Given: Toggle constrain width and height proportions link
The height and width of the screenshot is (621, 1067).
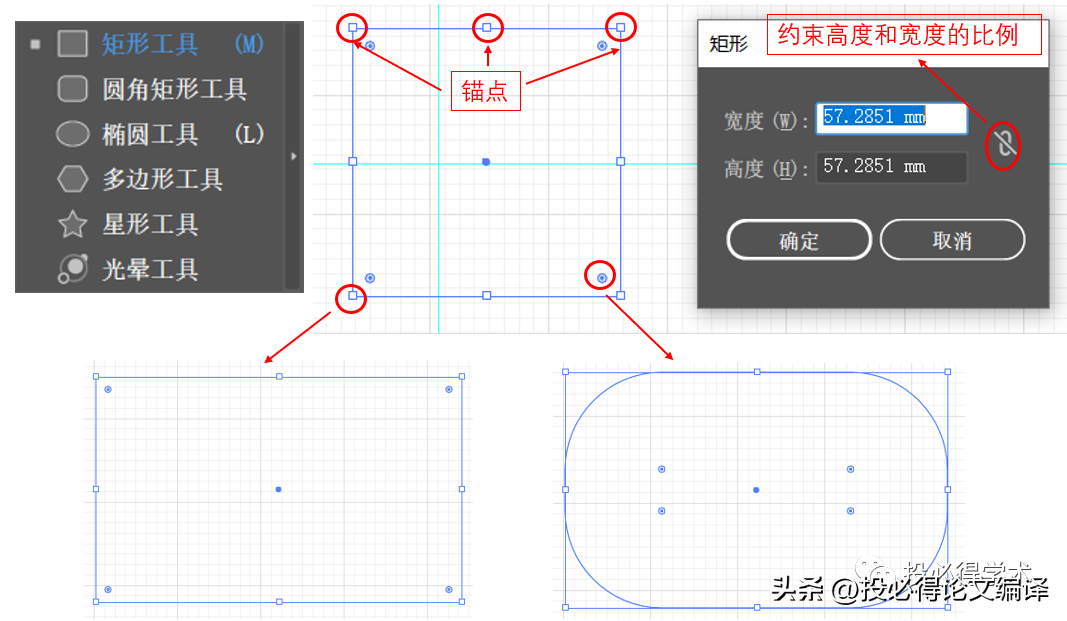Looking at the screenshot, I should click(x=1003, y=144).
